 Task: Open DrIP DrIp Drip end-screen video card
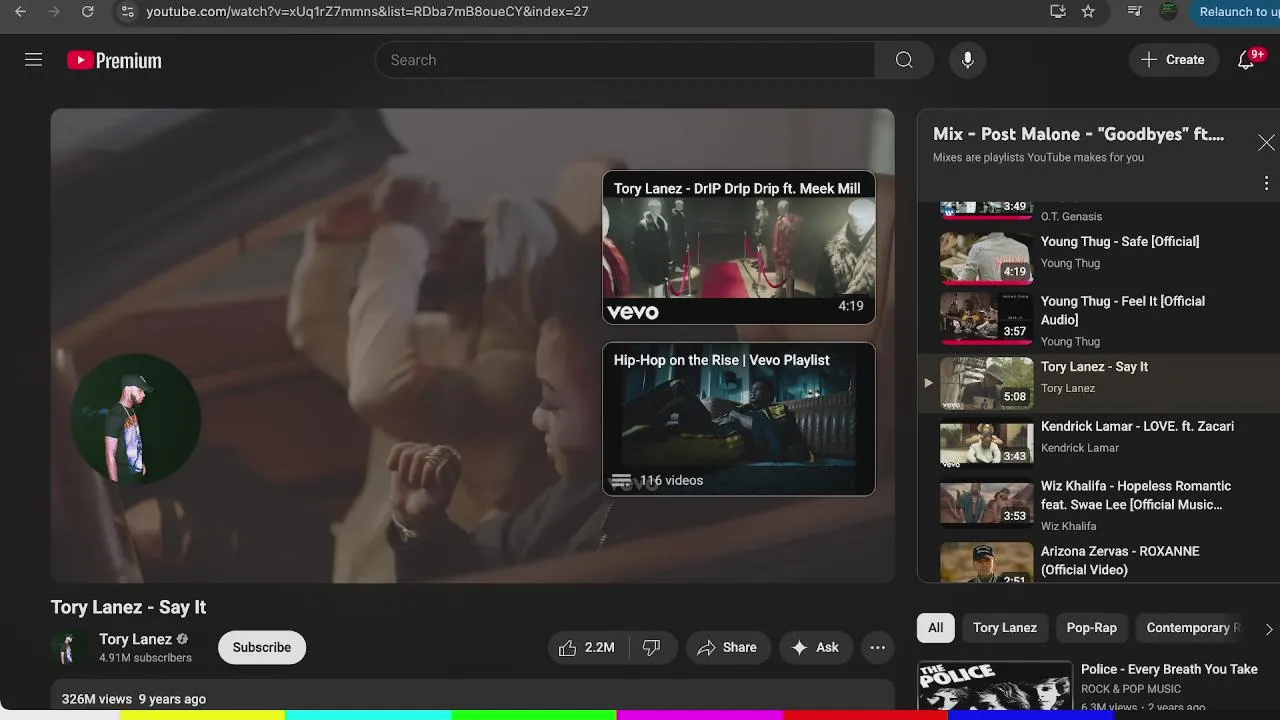pyautogui.click(x=738, y=247)
